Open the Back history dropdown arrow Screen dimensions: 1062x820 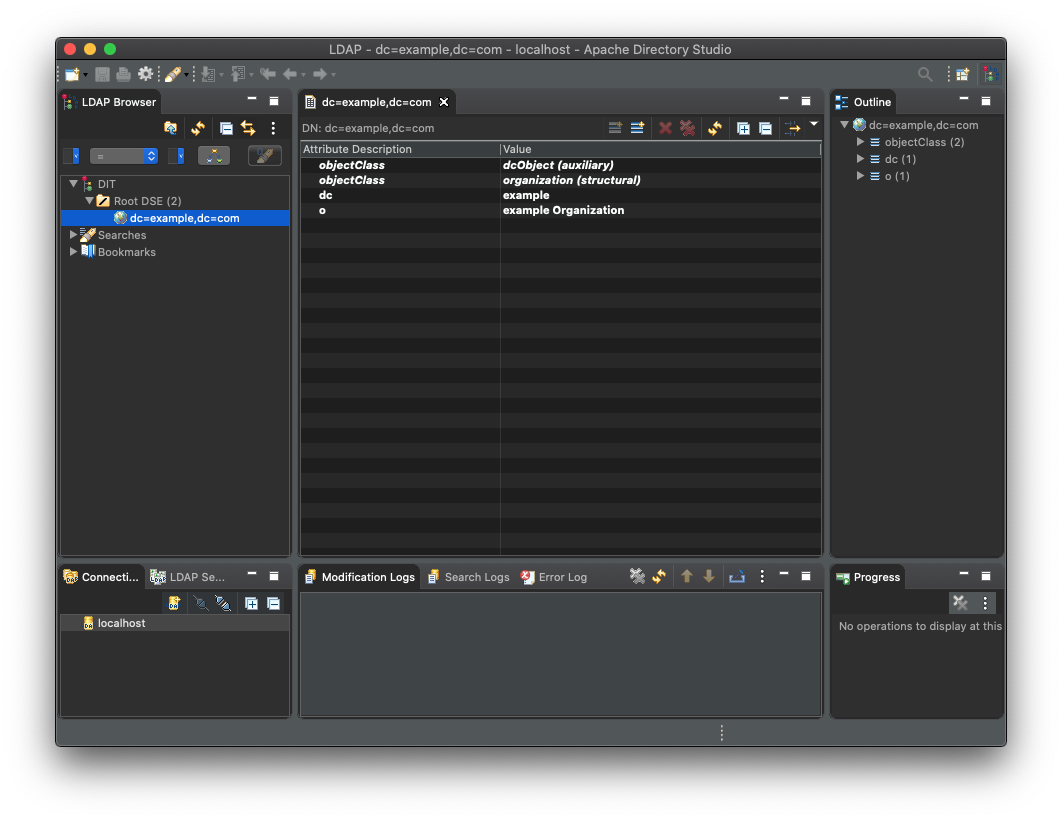pos(303,75)
